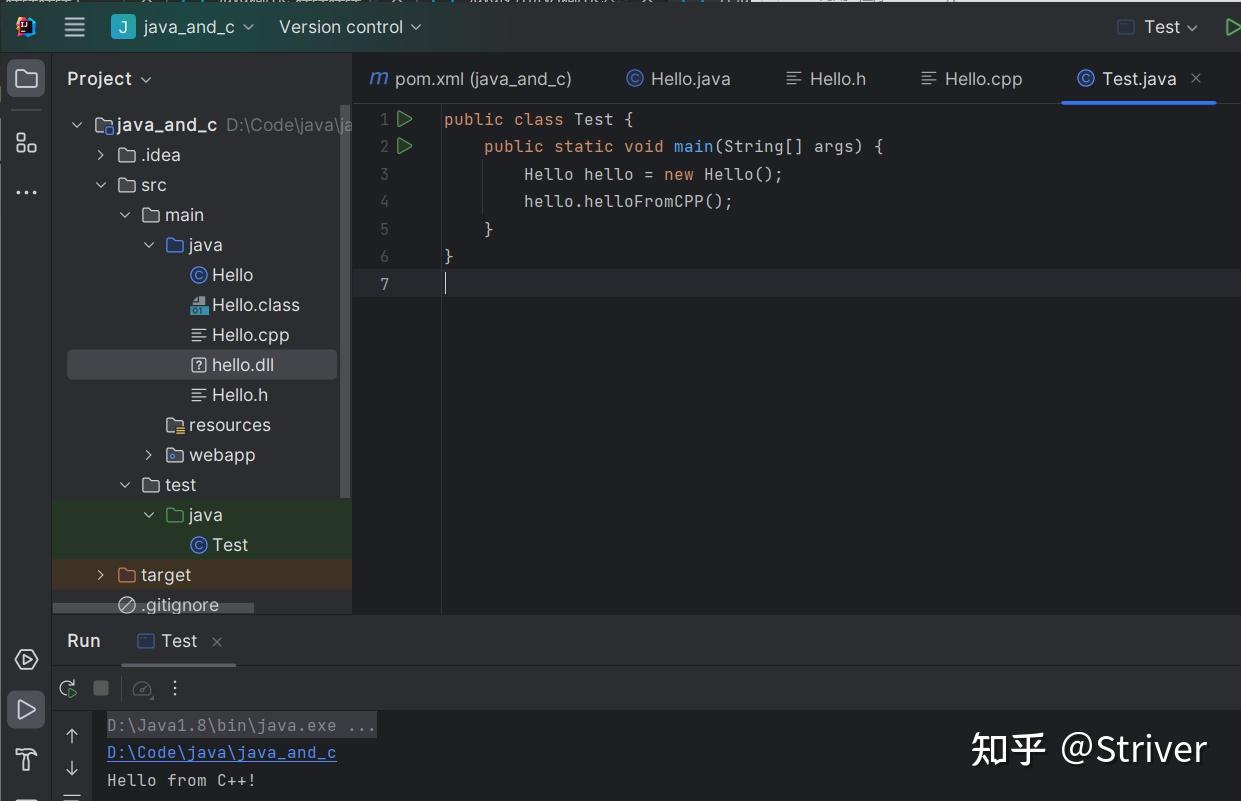Switch to the pom.xml editor tab

(x=471, y=79)
